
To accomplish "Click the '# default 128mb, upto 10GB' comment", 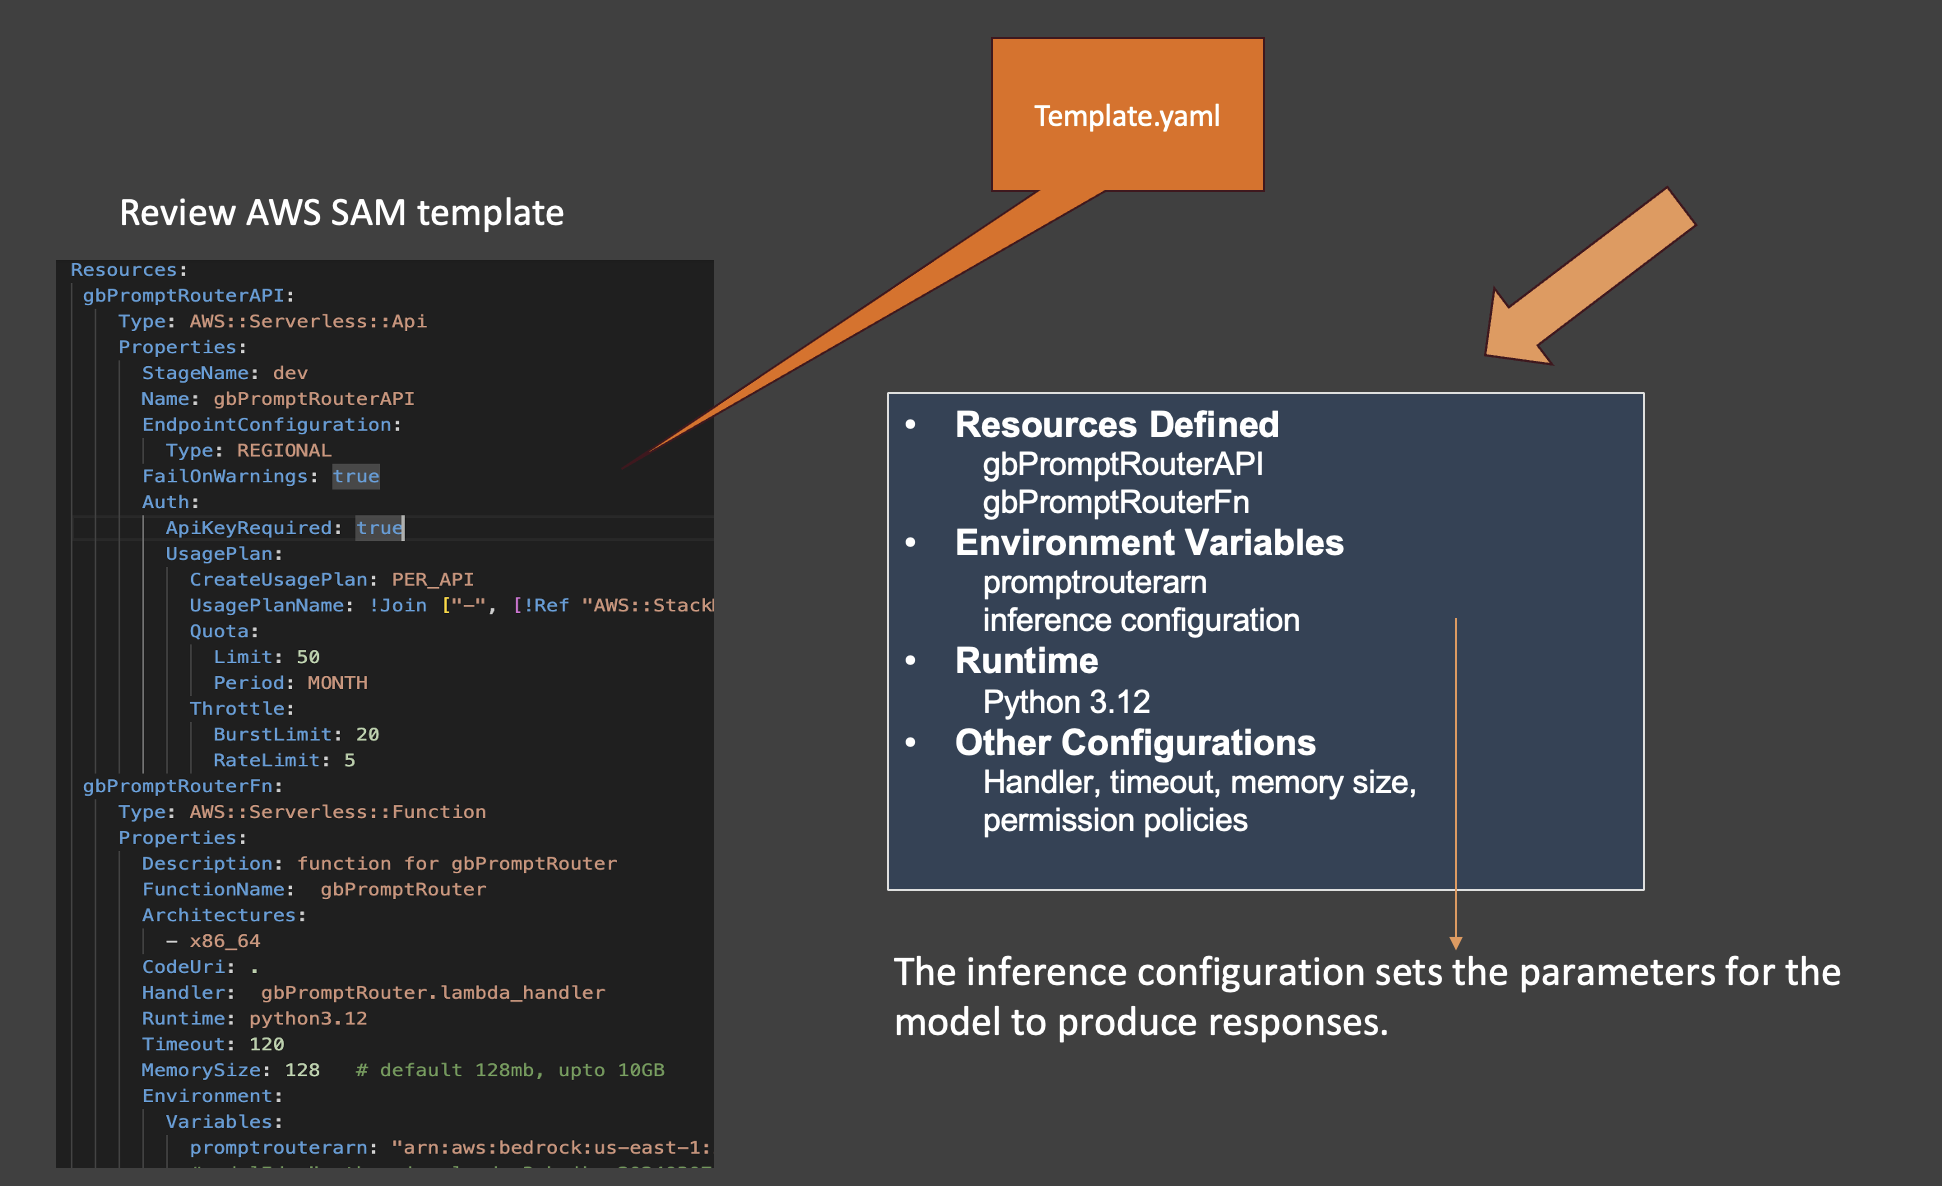I will (510, 1071).
